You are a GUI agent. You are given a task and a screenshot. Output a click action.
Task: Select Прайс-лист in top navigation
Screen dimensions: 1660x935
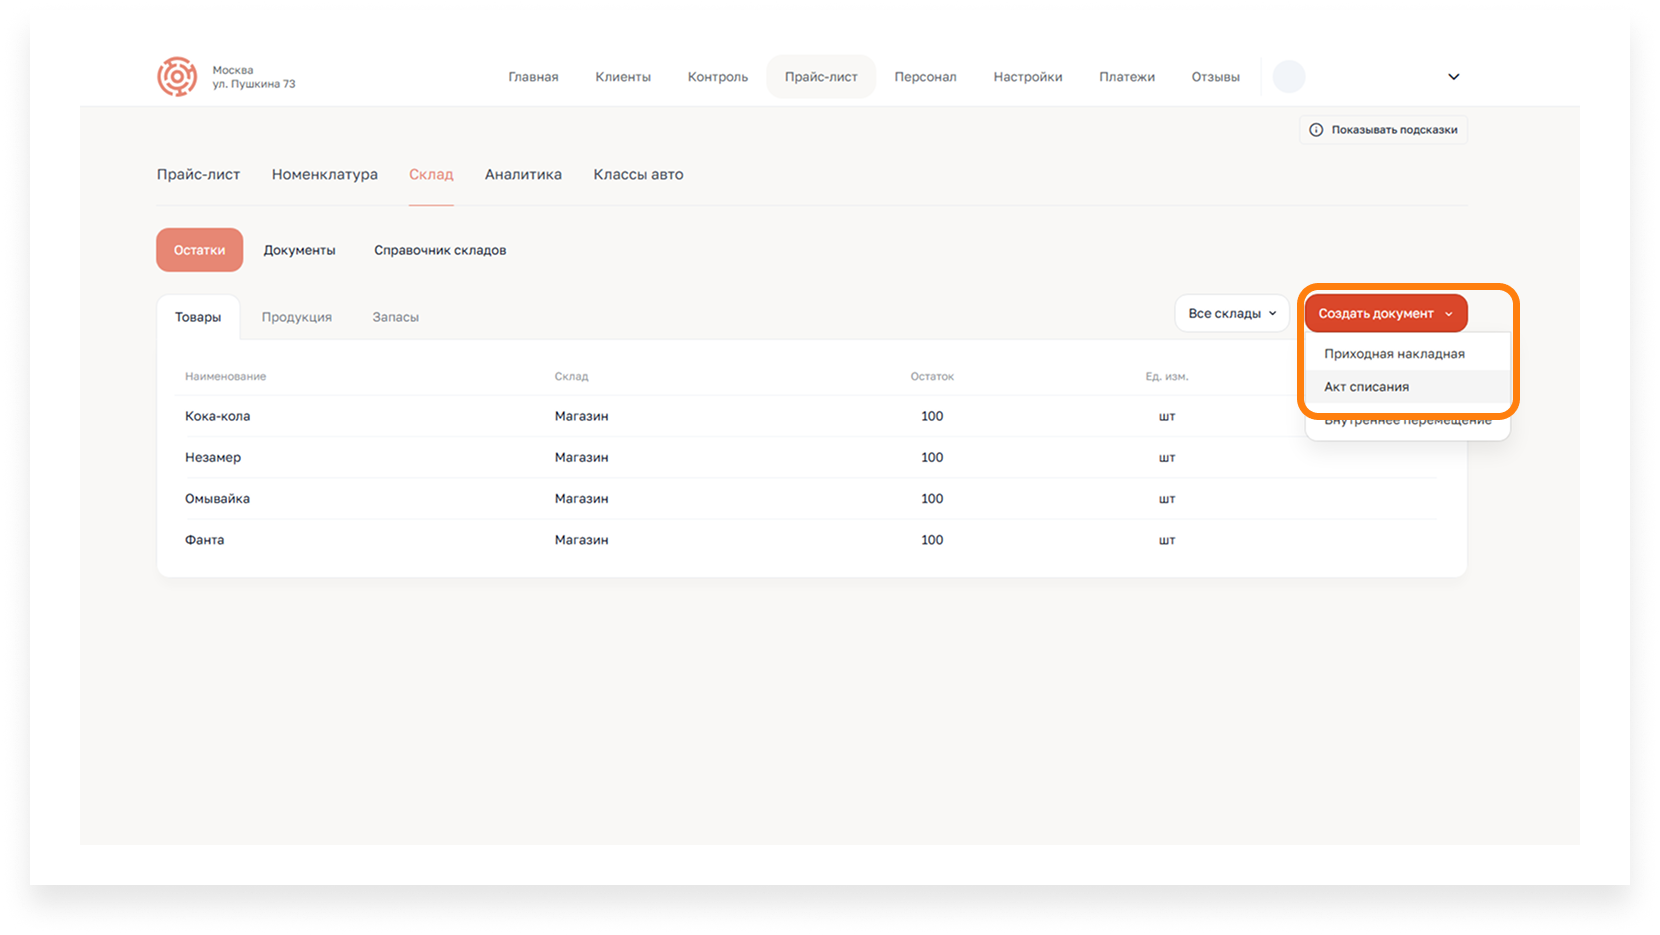[821, 77]
